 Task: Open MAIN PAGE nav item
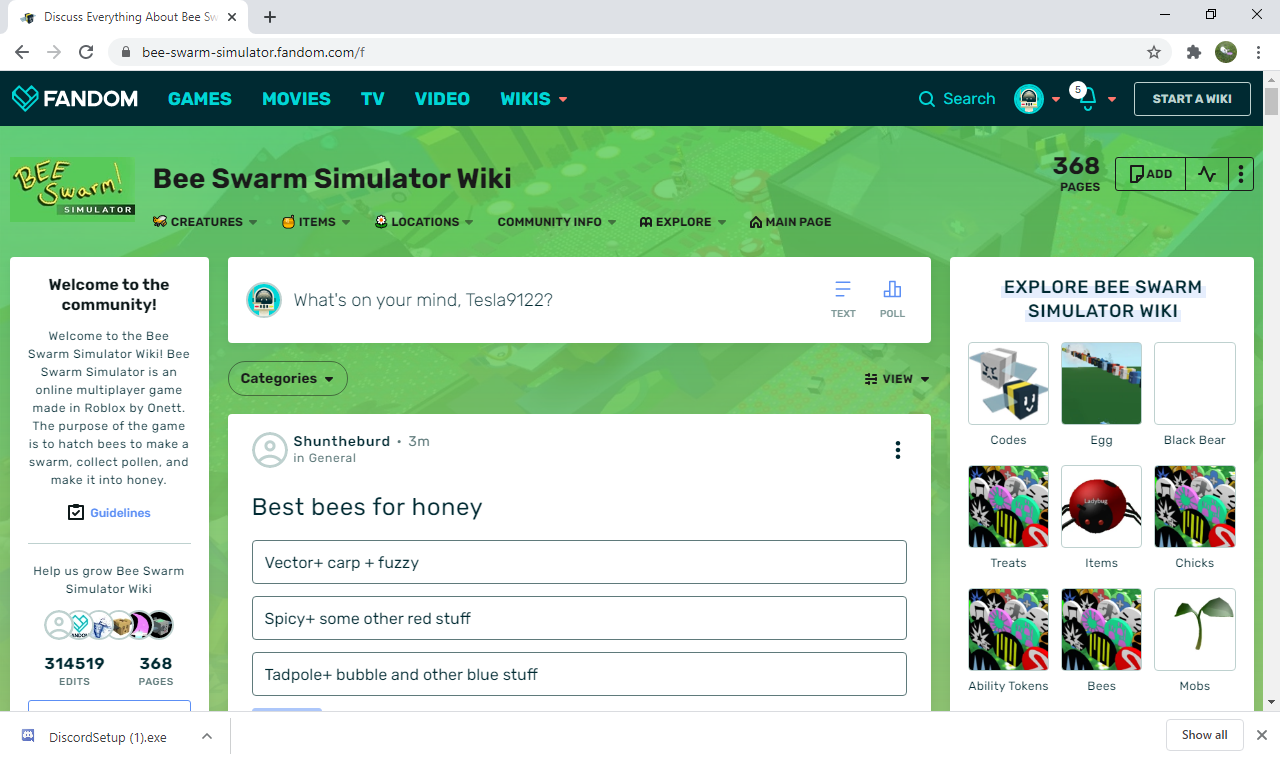(790, 222)
